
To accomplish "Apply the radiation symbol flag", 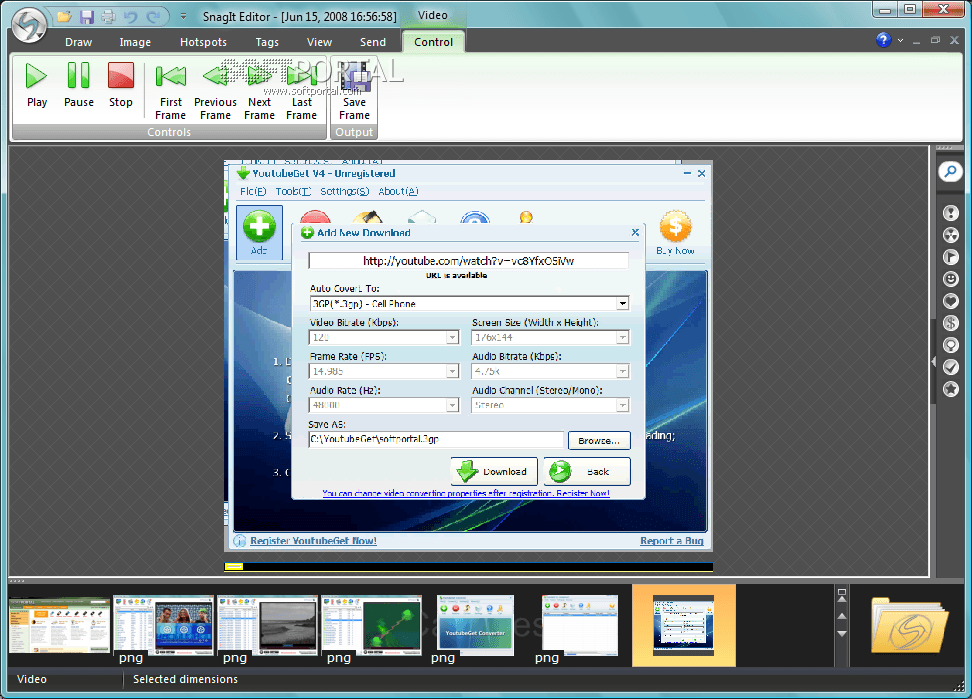I will point(950,235).
